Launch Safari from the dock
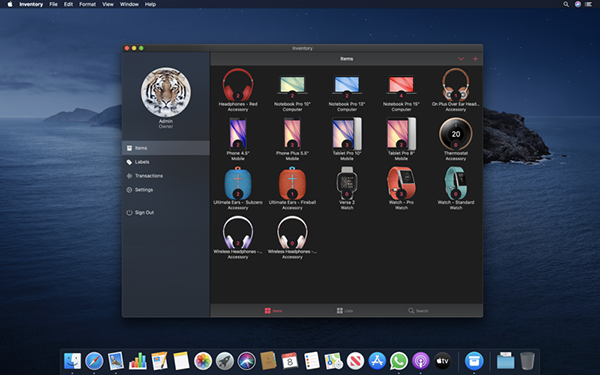This screenshot has height=375, width=600. [x=94, y=361]
